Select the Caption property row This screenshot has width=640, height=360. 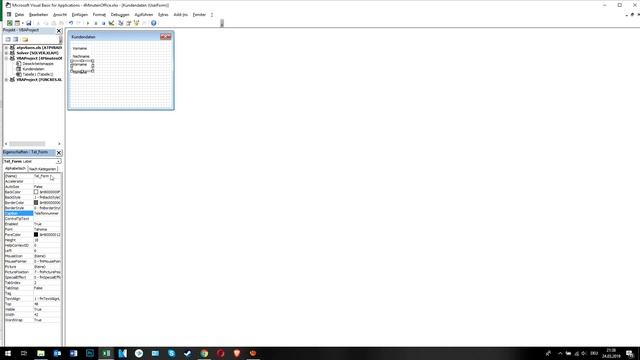33,213
